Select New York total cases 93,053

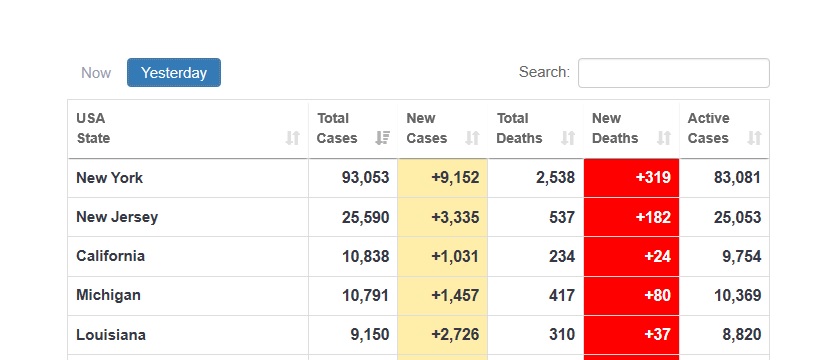pos(365,178)
